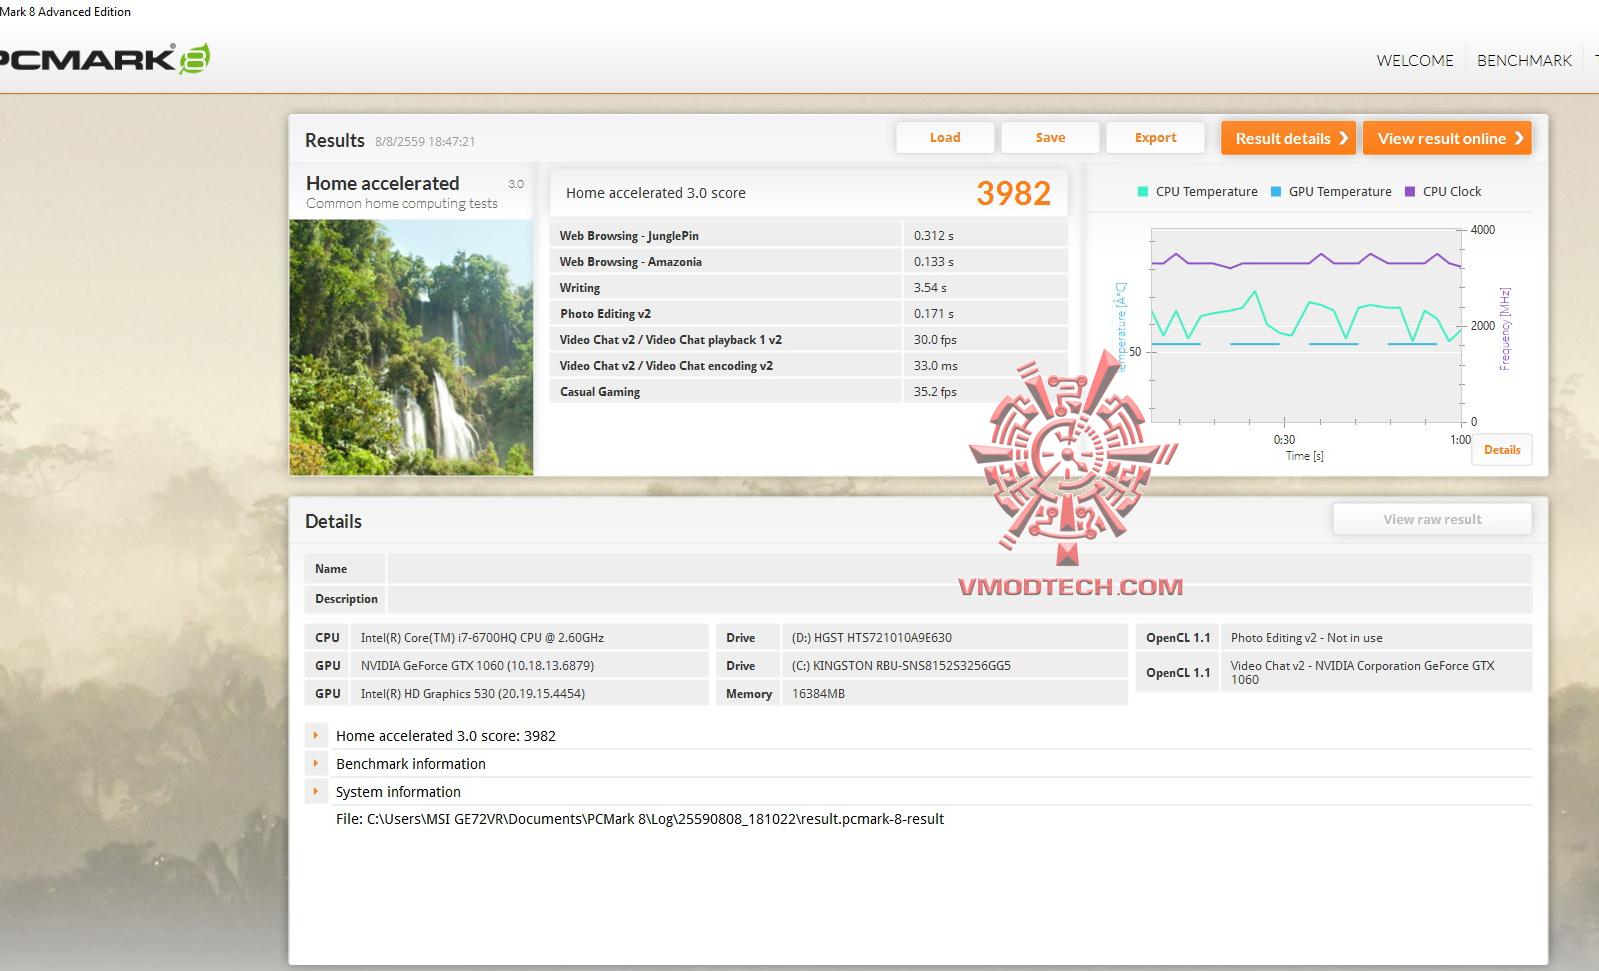The height and width of the screenshot is (971, 1599).
Task: Expand the System information section
Action: tap(316, 791)
